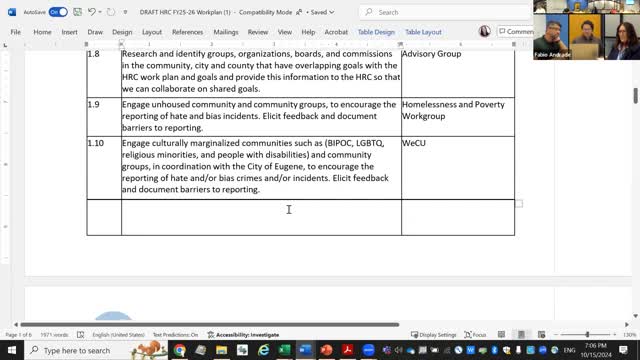Launch Adobe Acrobat from the taskbar
Image resolution: width=640 pixels, height=360 pixels.
347,350
